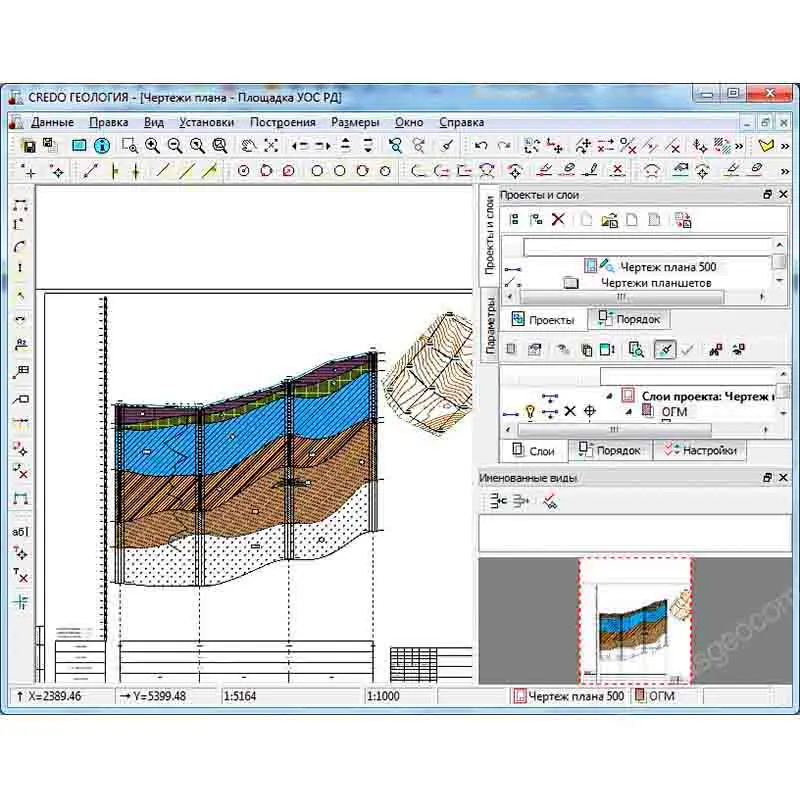Click the zoom in magnifier icon
The width and height of the screenshot is (800, 800).
[x=152, y=146]
